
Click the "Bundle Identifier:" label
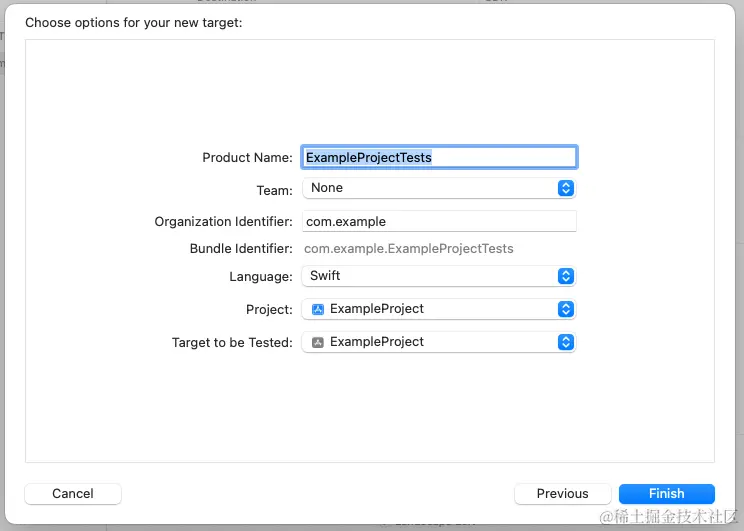[241, 249]
